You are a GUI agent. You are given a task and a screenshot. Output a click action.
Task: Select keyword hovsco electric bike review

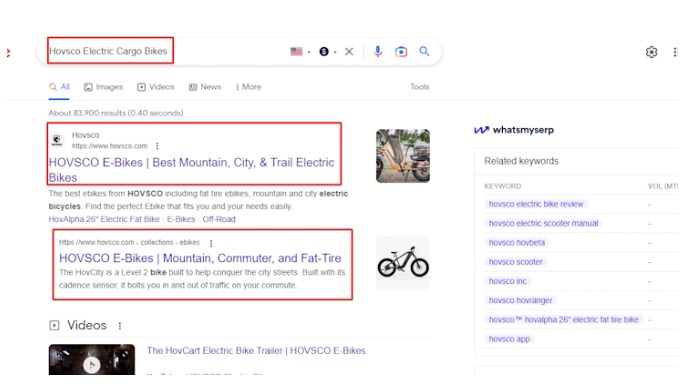click(536, 204)
